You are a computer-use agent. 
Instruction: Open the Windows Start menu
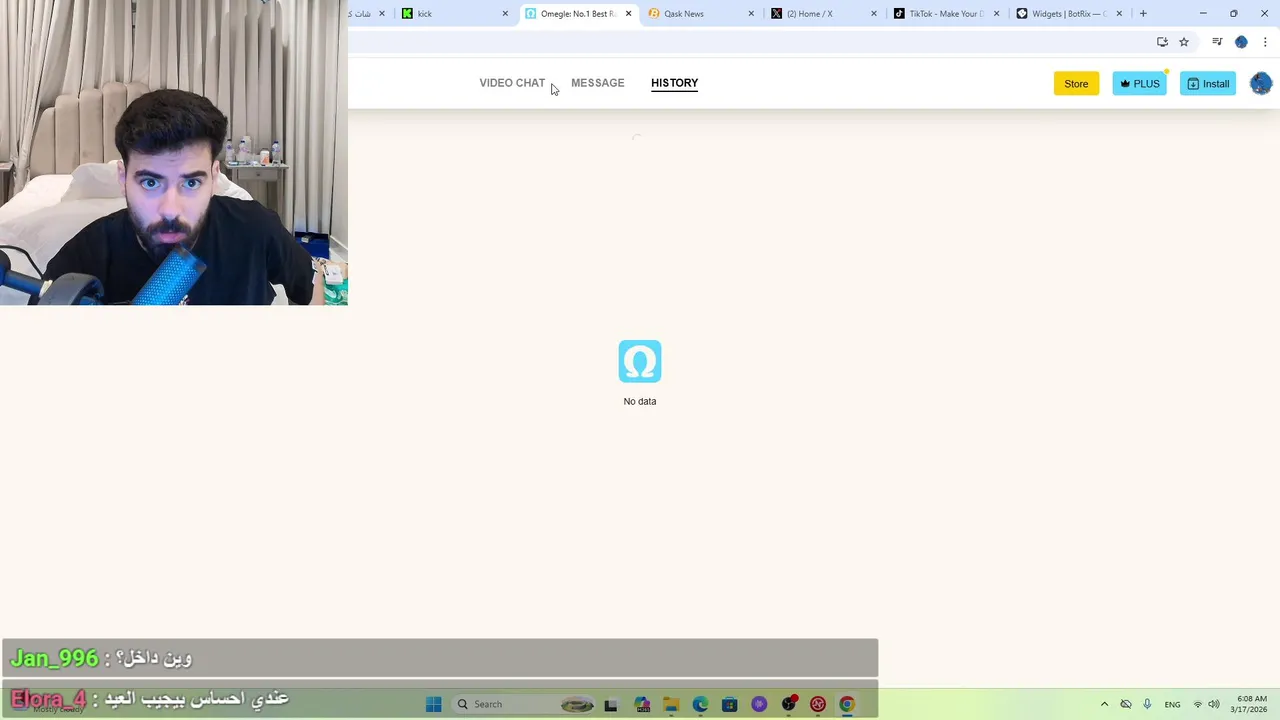click(433, 704)
